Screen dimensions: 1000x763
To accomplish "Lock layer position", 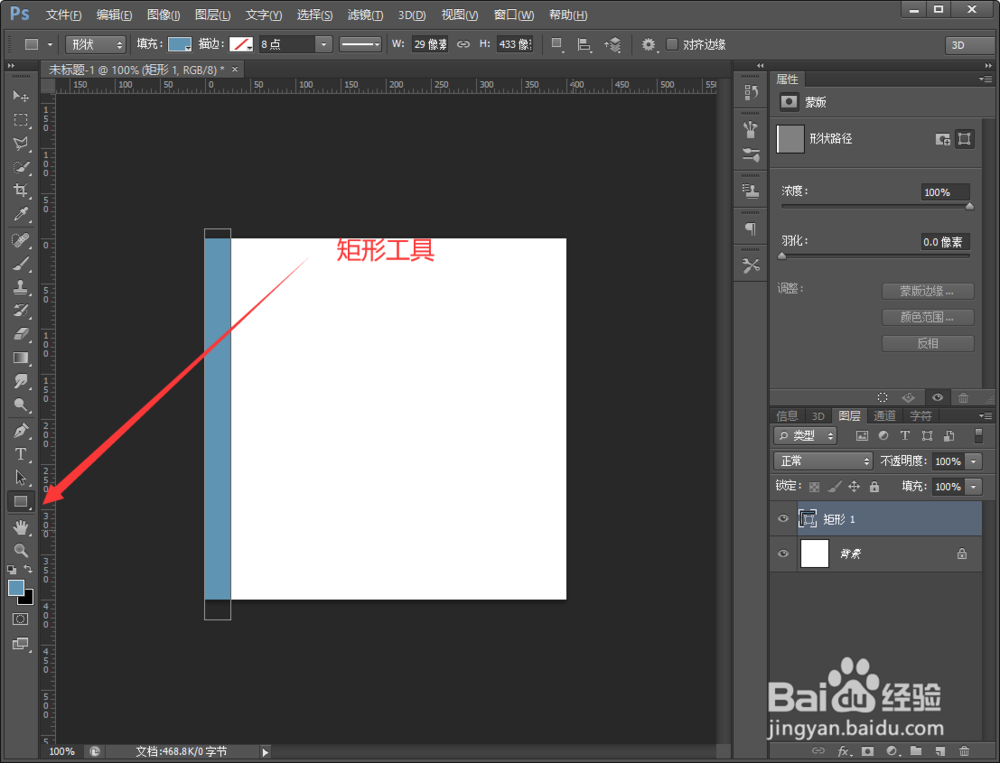I will point(854,487).
